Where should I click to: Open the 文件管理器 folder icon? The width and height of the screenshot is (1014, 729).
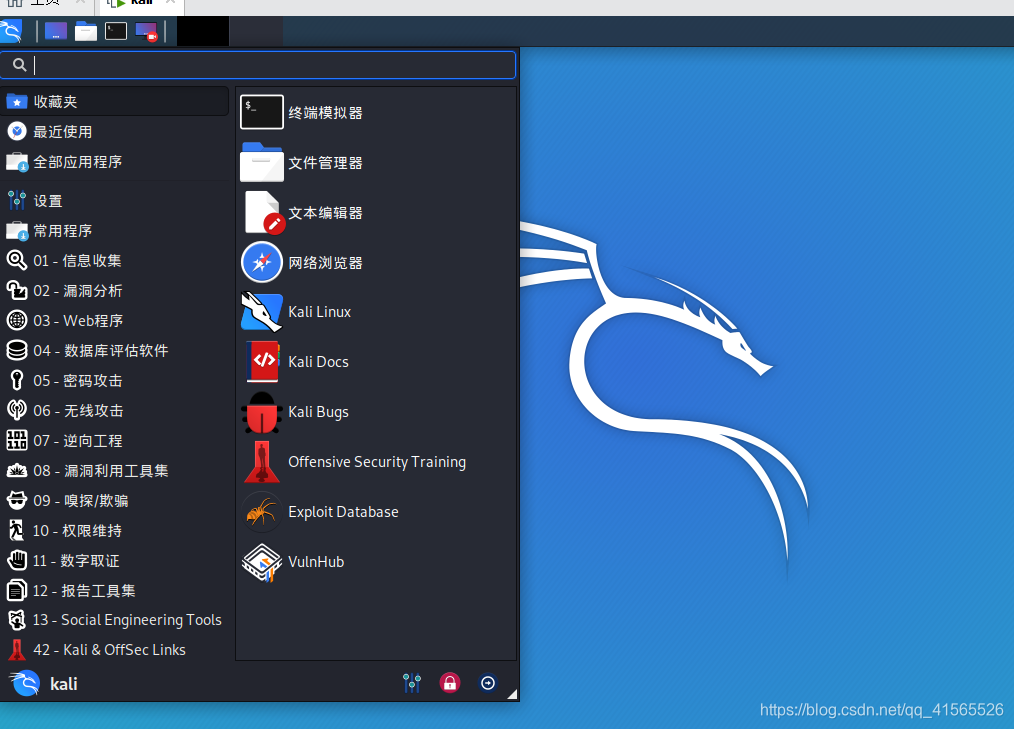(262, 162)
